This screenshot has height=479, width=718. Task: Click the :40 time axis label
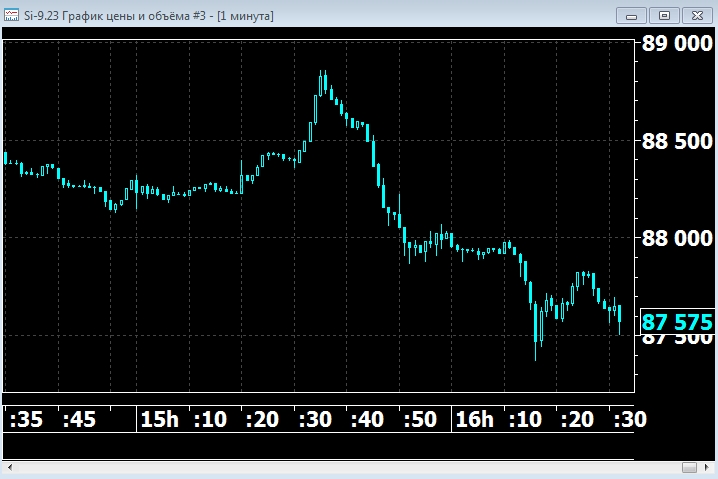[x=366, y=419]
